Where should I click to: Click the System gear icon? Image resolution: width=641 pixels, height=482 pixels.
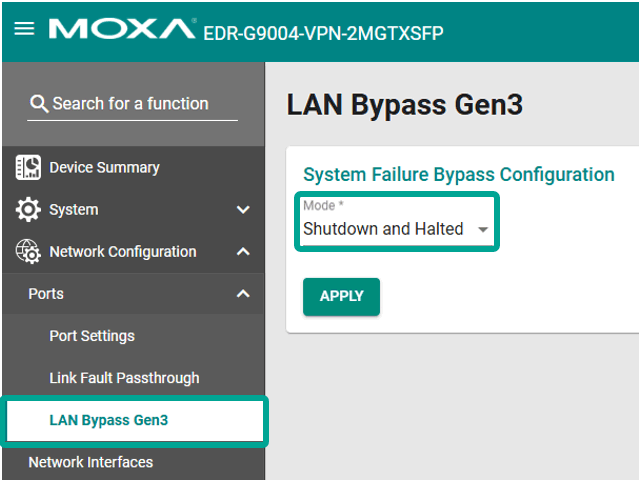(x=28, y=210)
